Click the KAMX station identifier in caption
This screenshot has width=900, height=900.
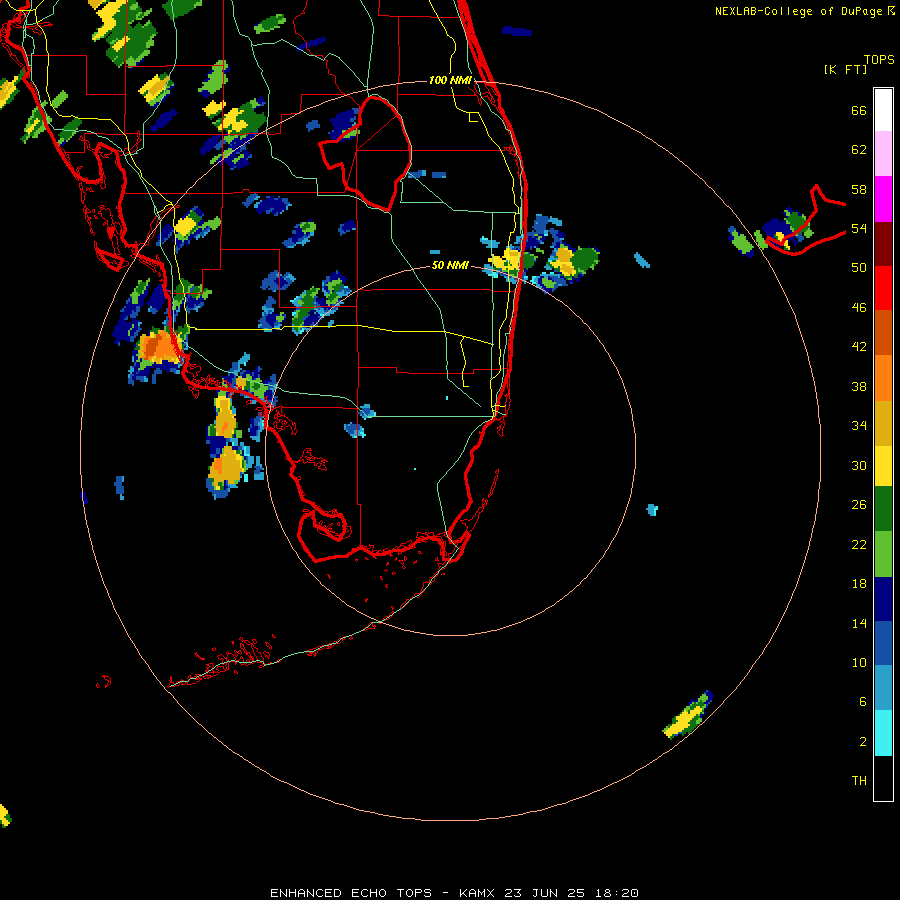(x=476, y=893)
